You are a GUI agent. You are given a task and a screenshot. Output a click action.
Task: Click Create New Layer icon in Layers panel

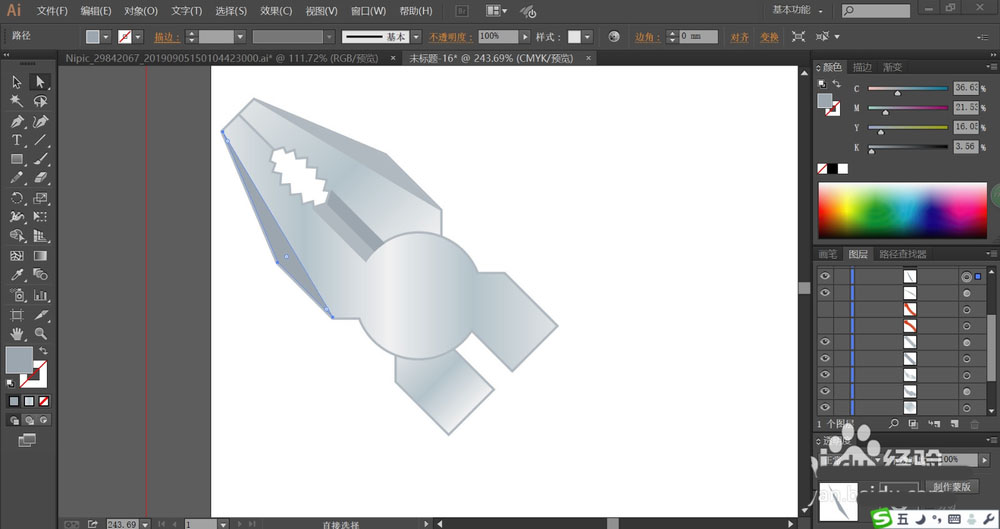pyautogui.click(x=954, y=424)
